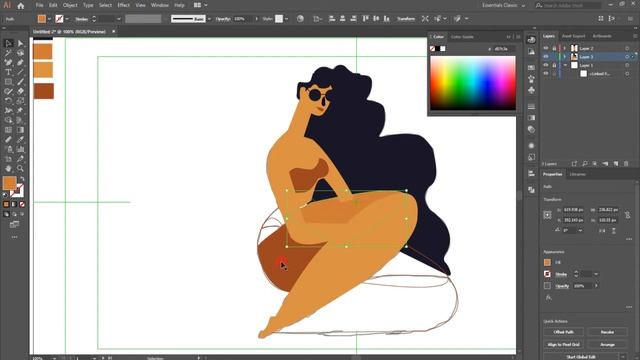Screen dimensions: 640x360
Task: Click Delete Selection trash in Layers panel
Action: point(626,164)
